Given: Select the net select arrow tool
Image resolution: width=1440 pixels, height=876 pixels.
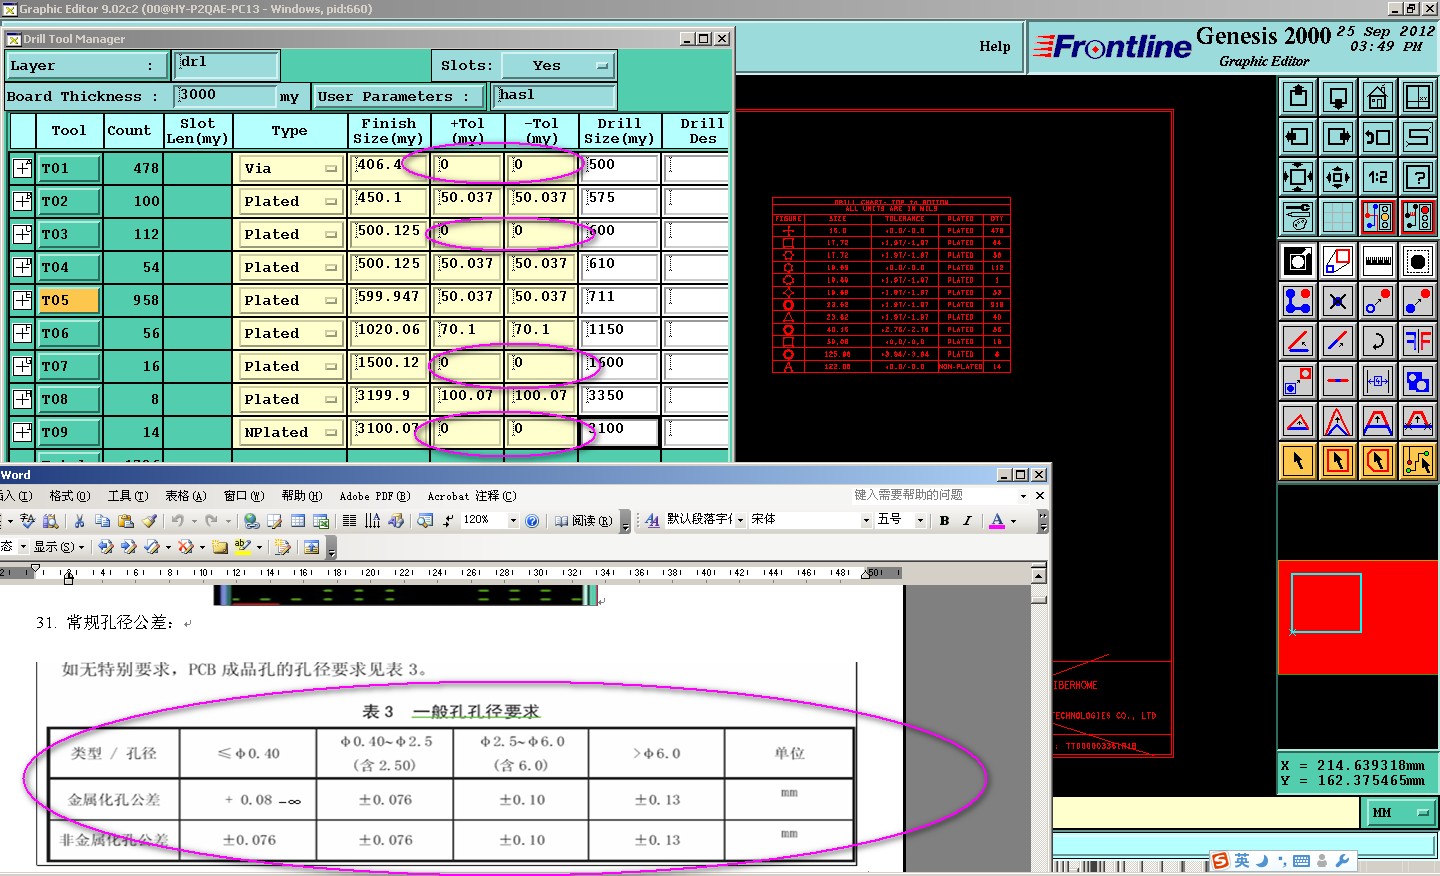Looking at the screenshot, I should 1418,461.
